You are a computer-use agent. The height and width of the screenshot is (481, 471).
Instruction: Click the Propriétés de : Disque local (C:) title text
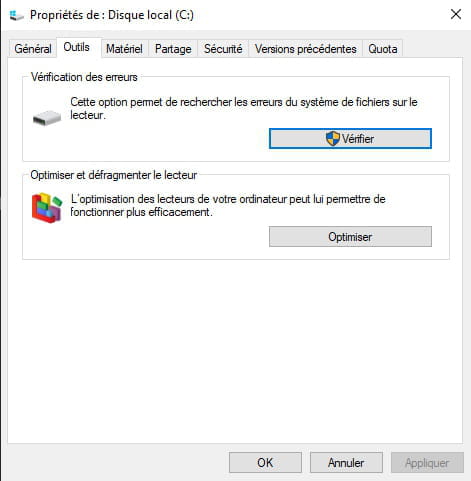[112, 15]
